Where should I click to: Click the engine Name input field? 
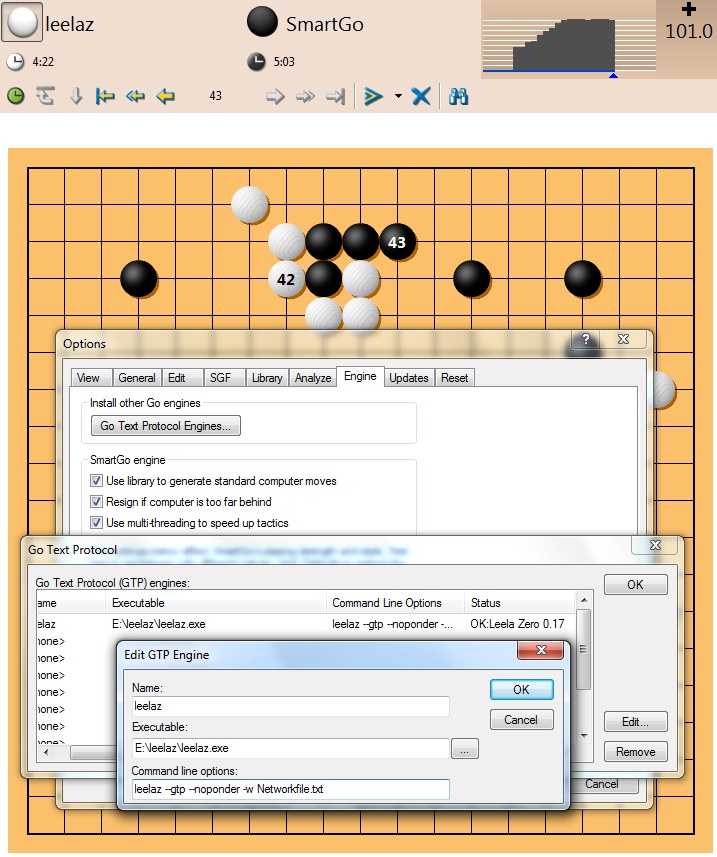pos(291,706)
